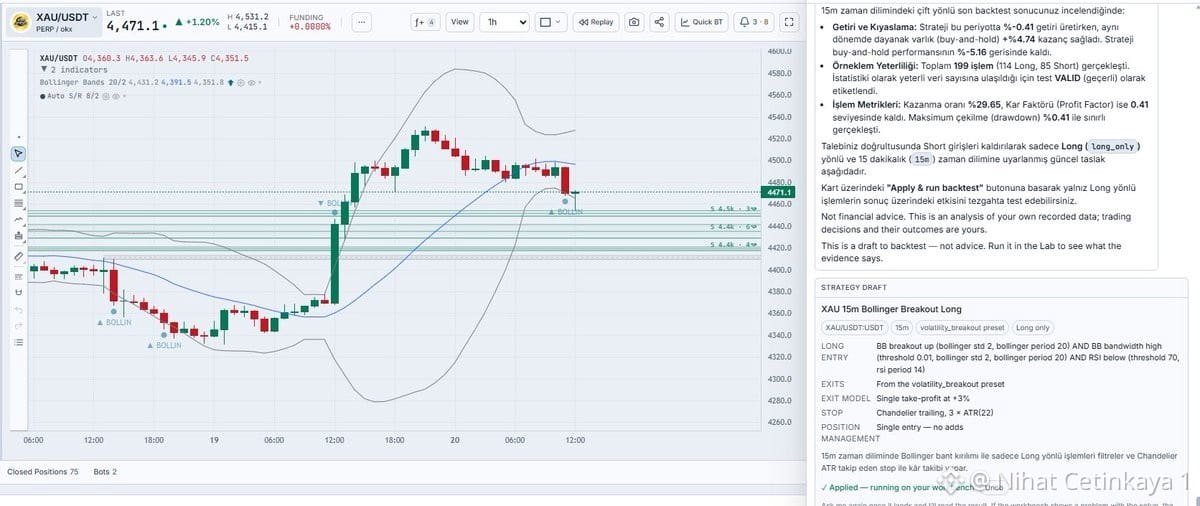Open the 1h timeframe dropdown
Viewport: 1200px width, 506px height.
(x=505, y=21)
